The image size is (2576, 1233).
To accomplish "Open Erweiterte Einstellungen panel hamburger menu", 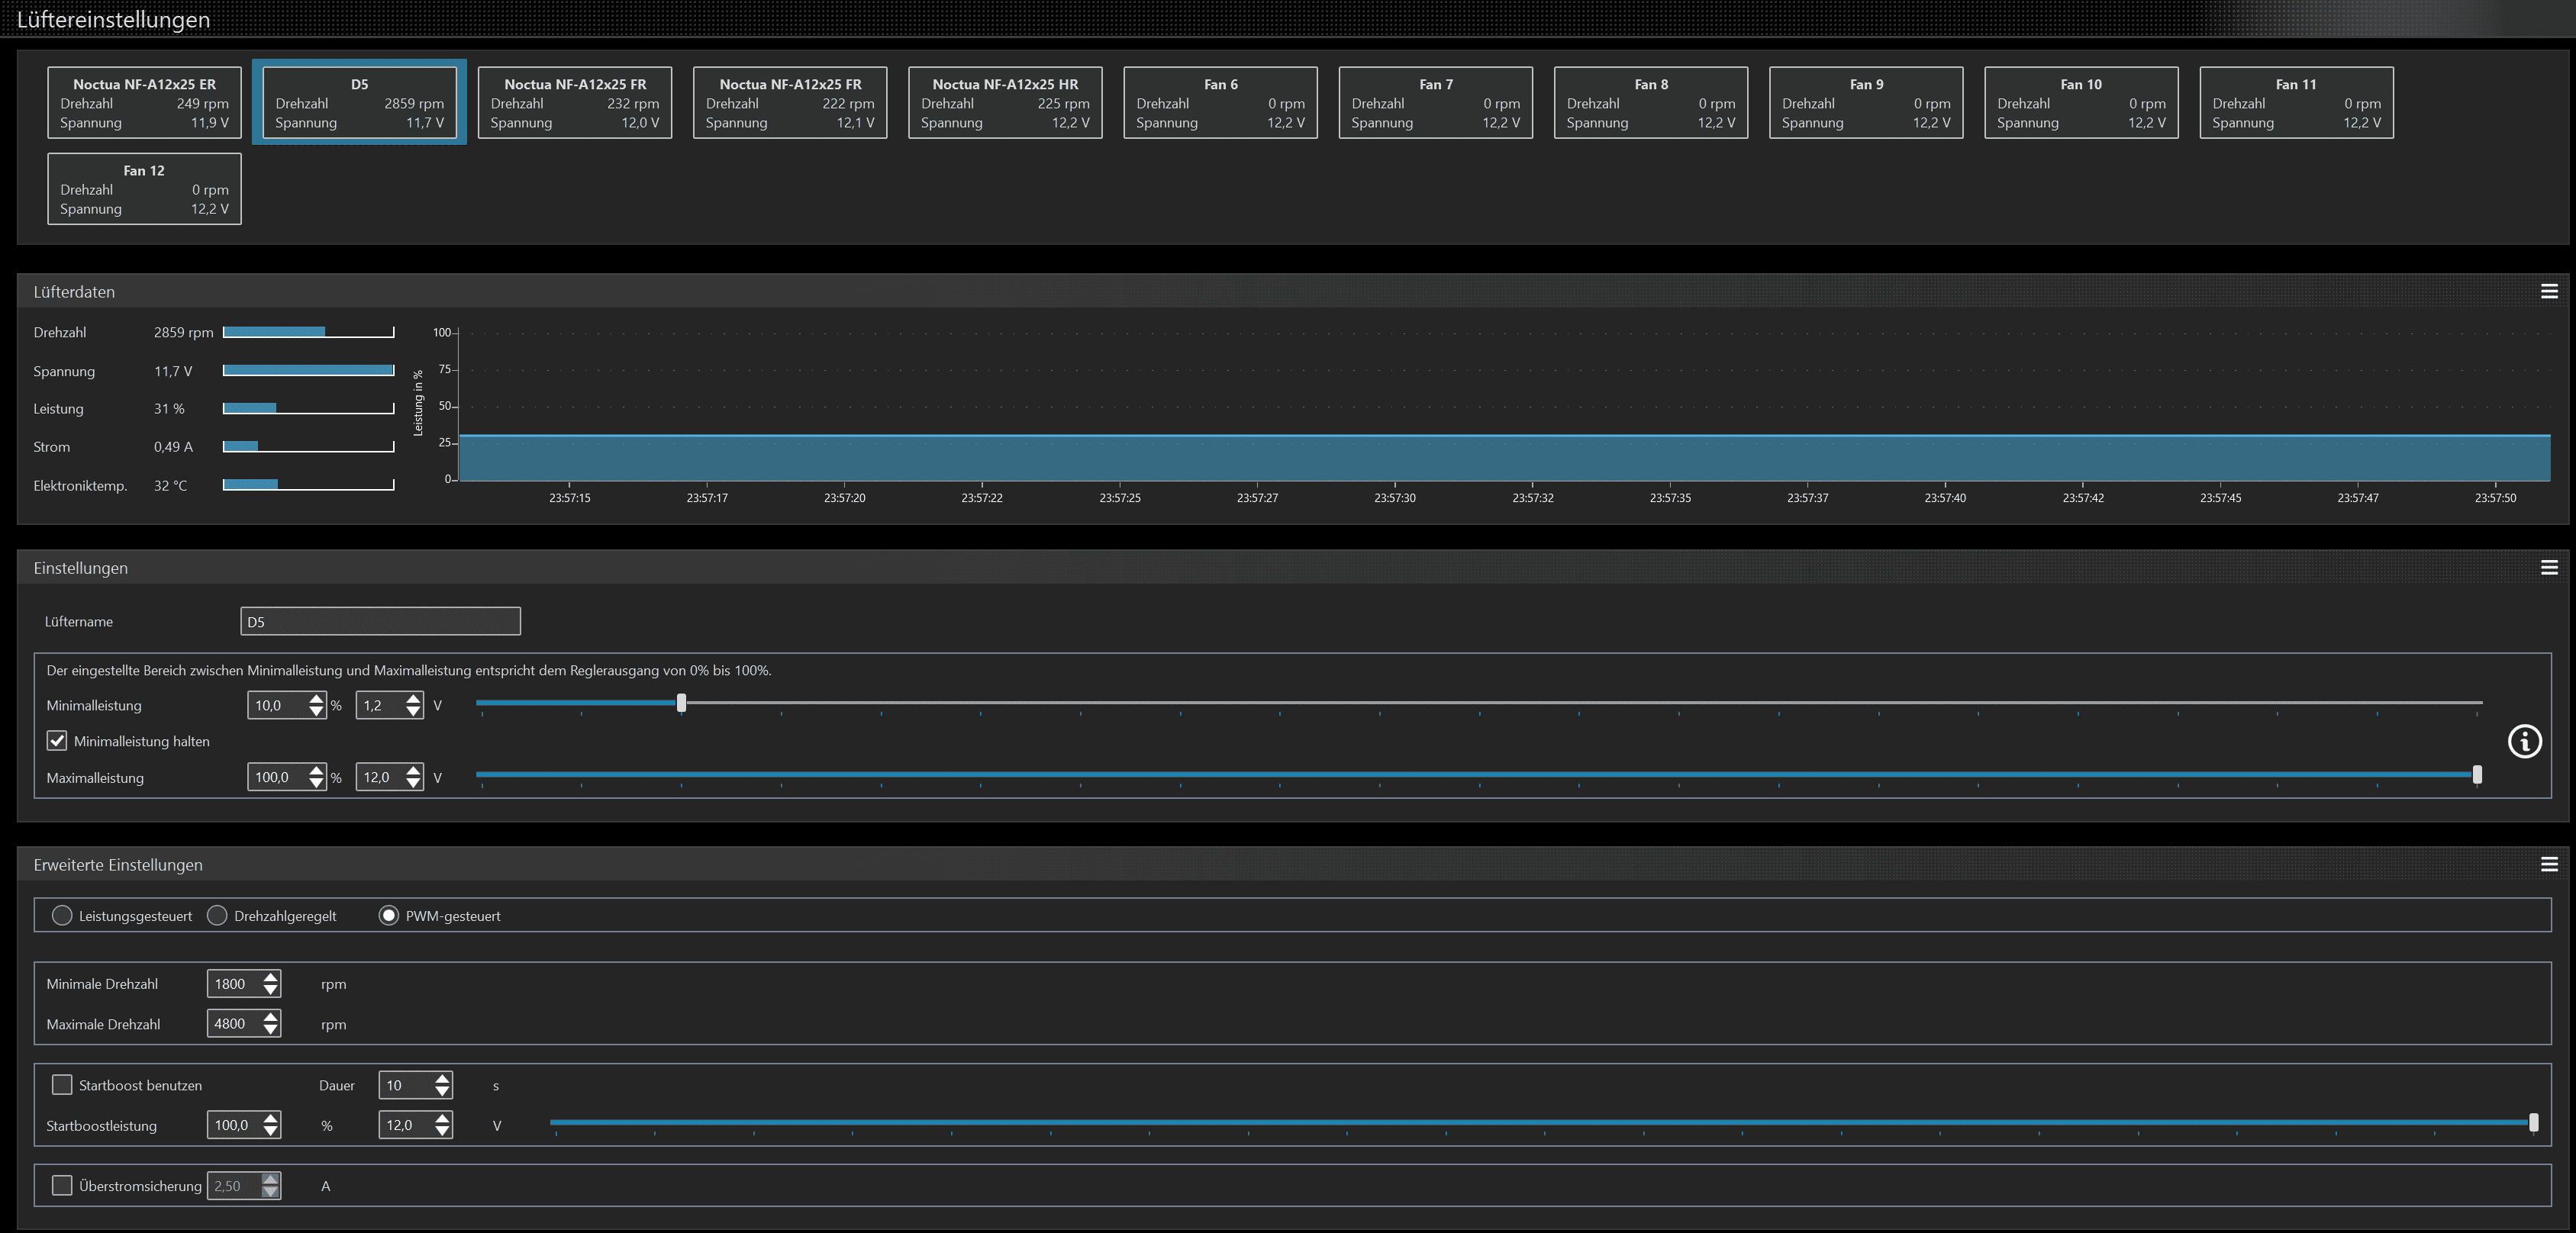I will coord(2549,864).
